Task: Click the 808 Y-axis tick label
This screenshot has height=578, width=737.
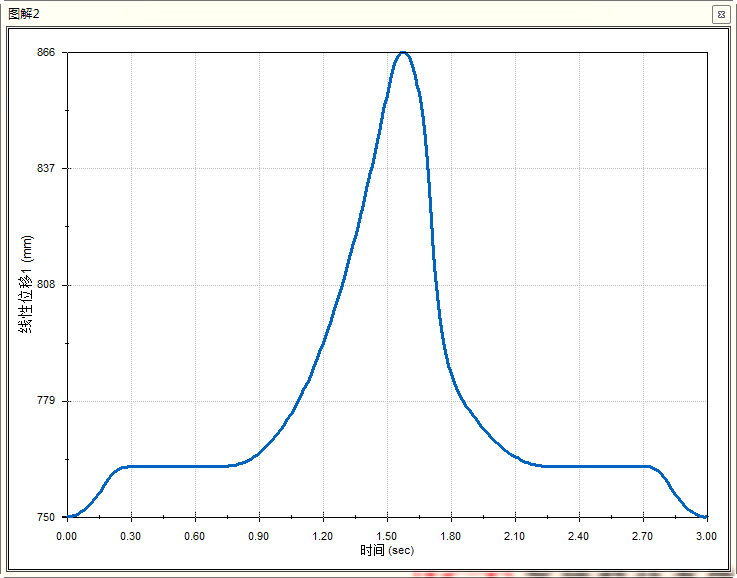Action: 46,285
